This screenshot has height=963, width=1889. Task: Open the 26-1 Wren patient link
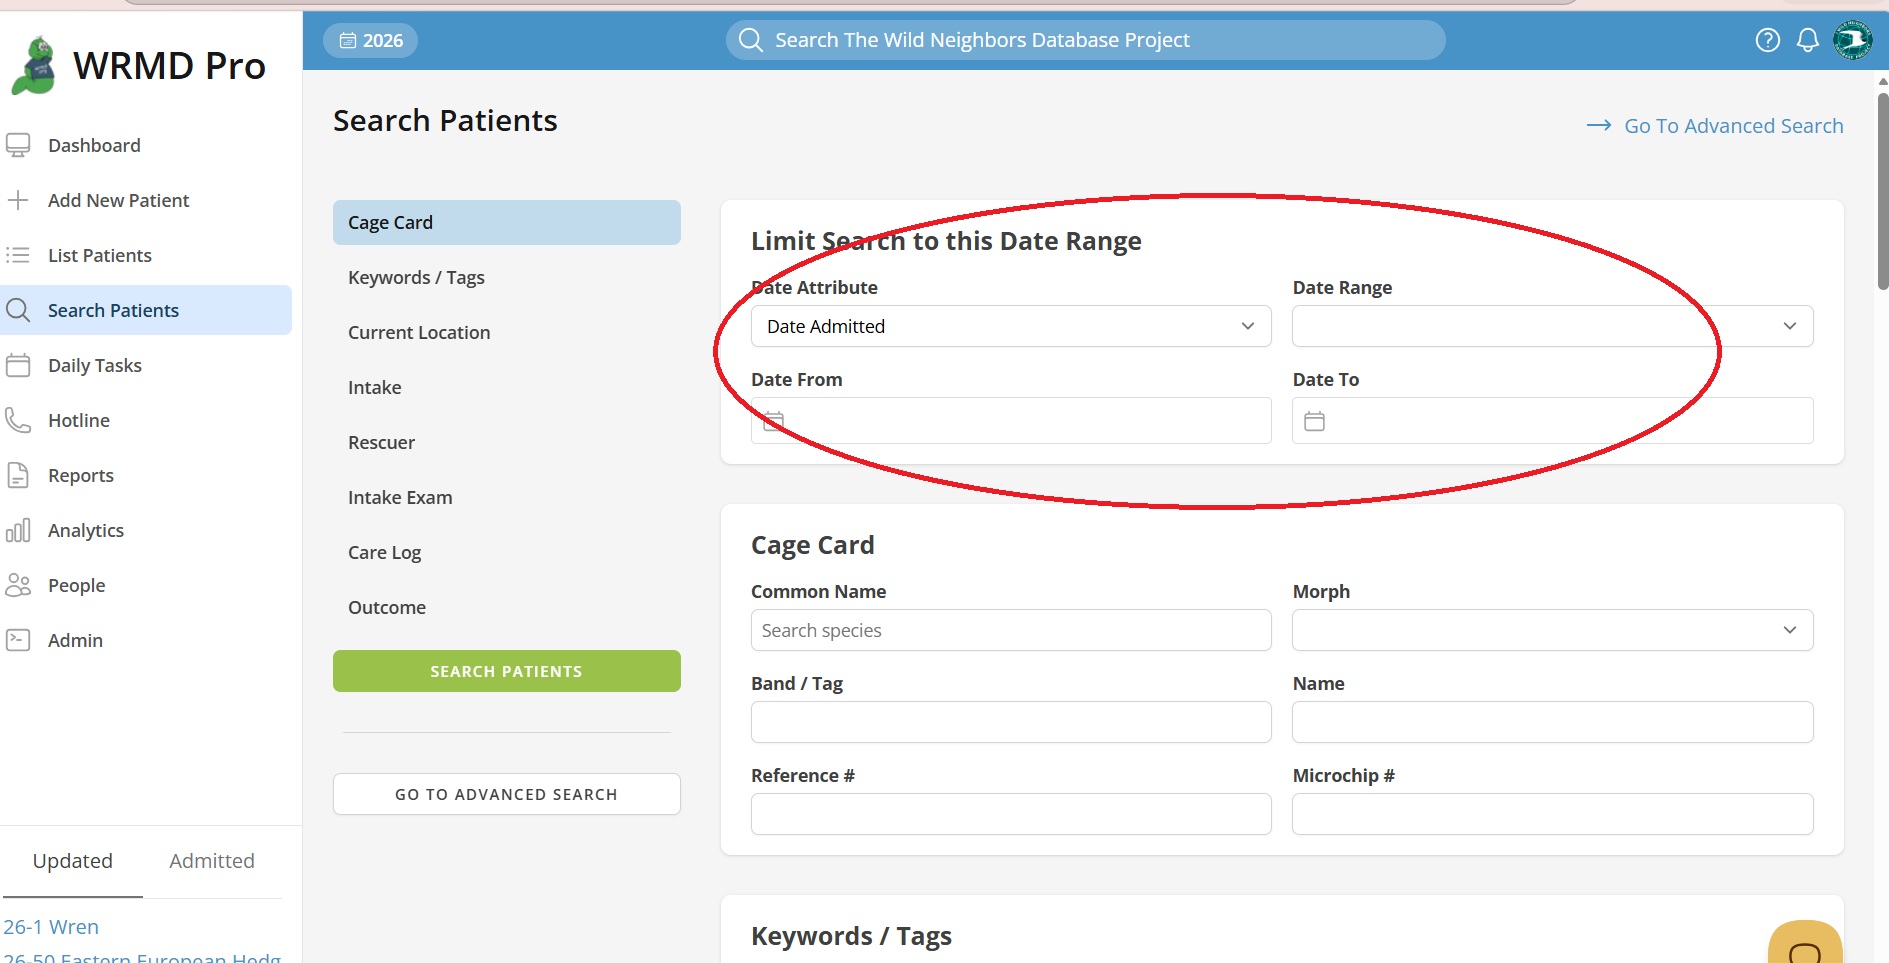point(51,927)
